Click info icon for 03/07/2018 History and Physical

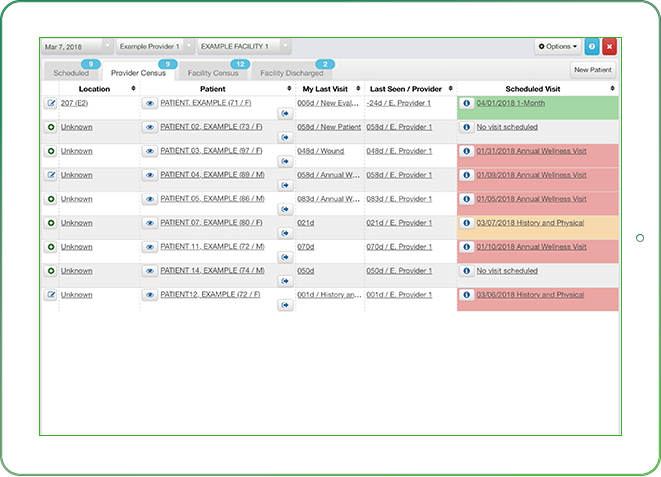coord(466,223)
